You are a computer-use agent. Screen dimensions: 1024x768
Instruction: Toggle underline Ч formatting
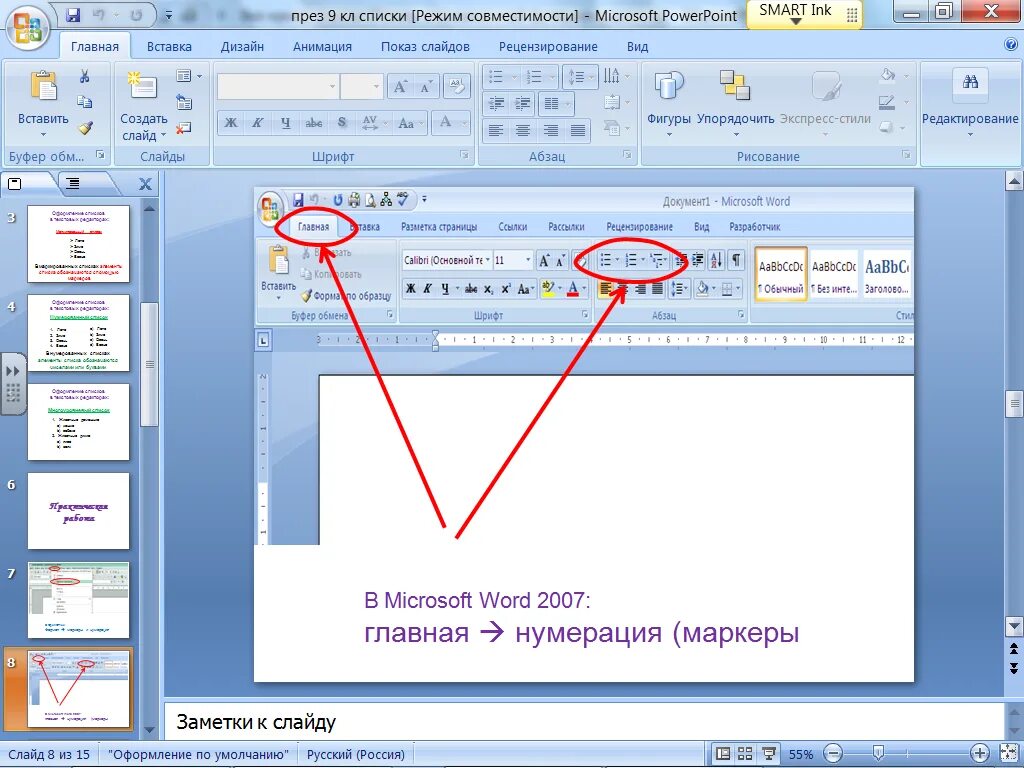click(285, 122)
